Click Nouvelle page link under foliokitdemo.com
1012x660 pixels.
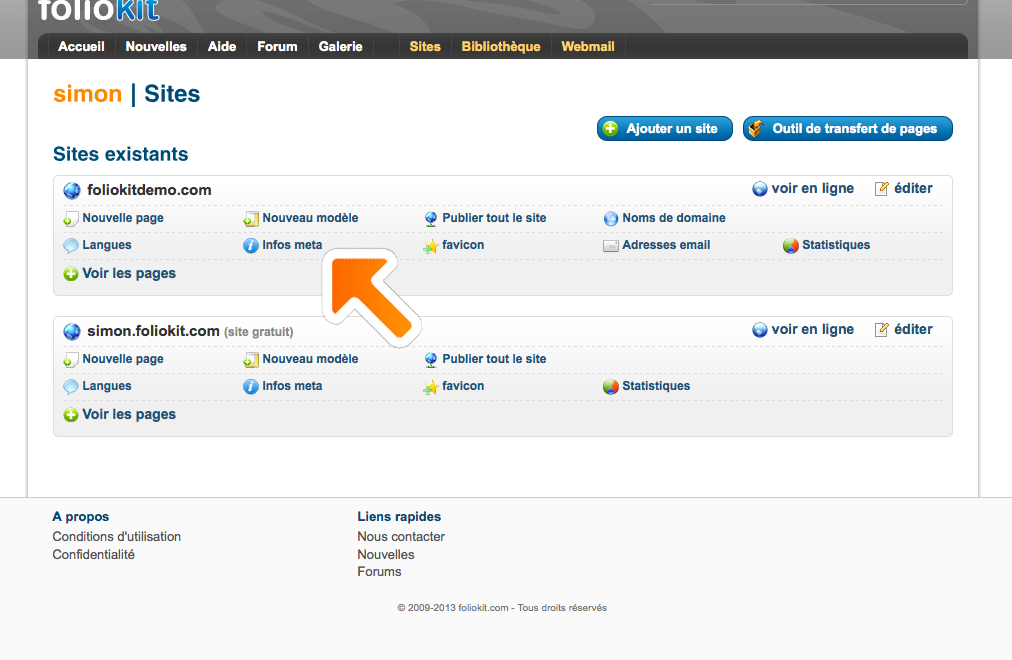pos(123,218)
